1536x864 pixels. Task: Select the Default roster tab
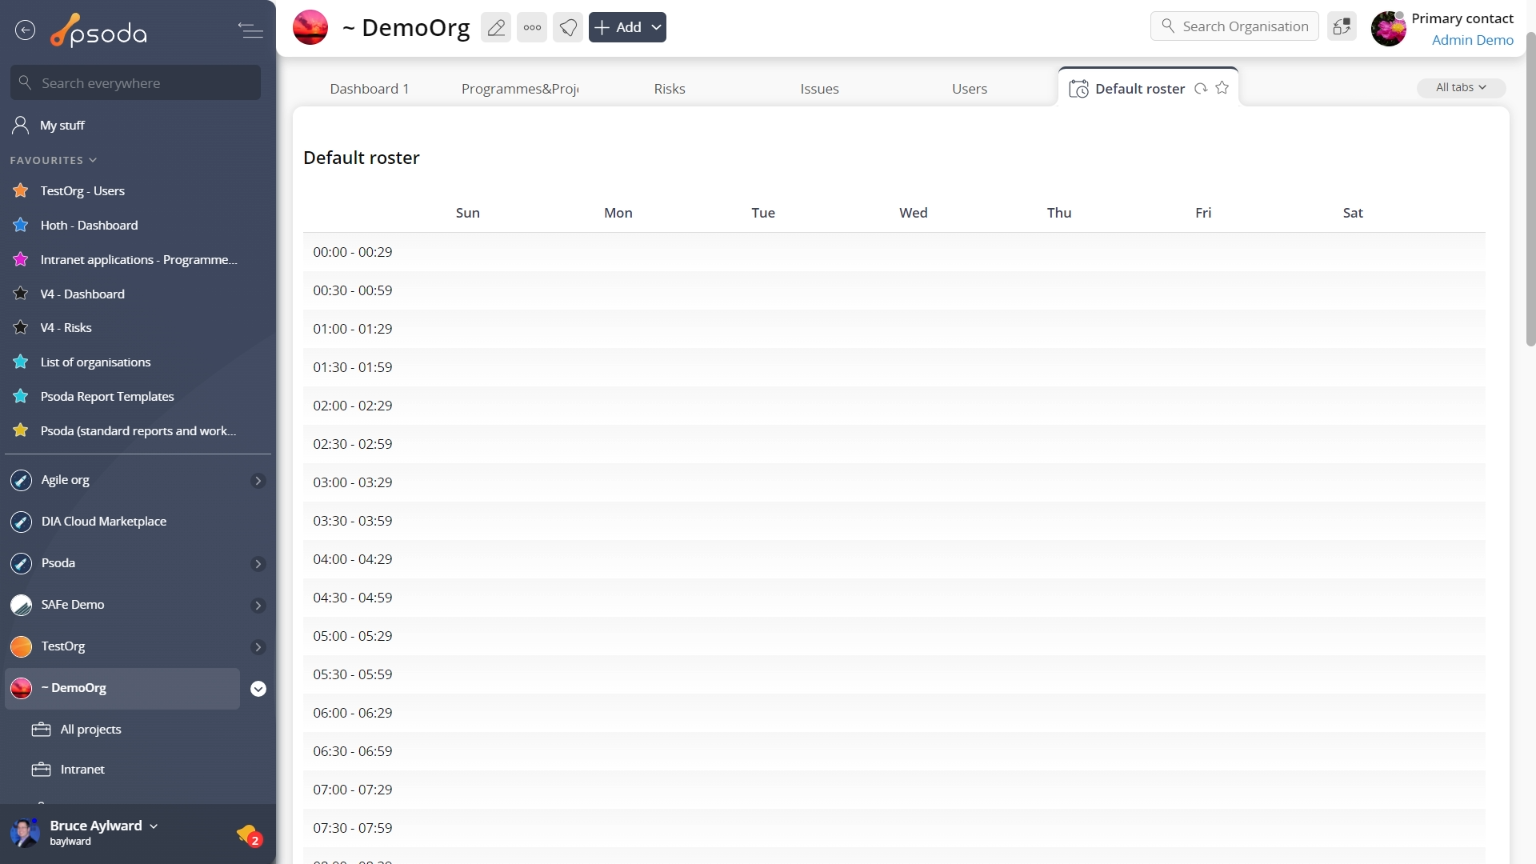1140,89
